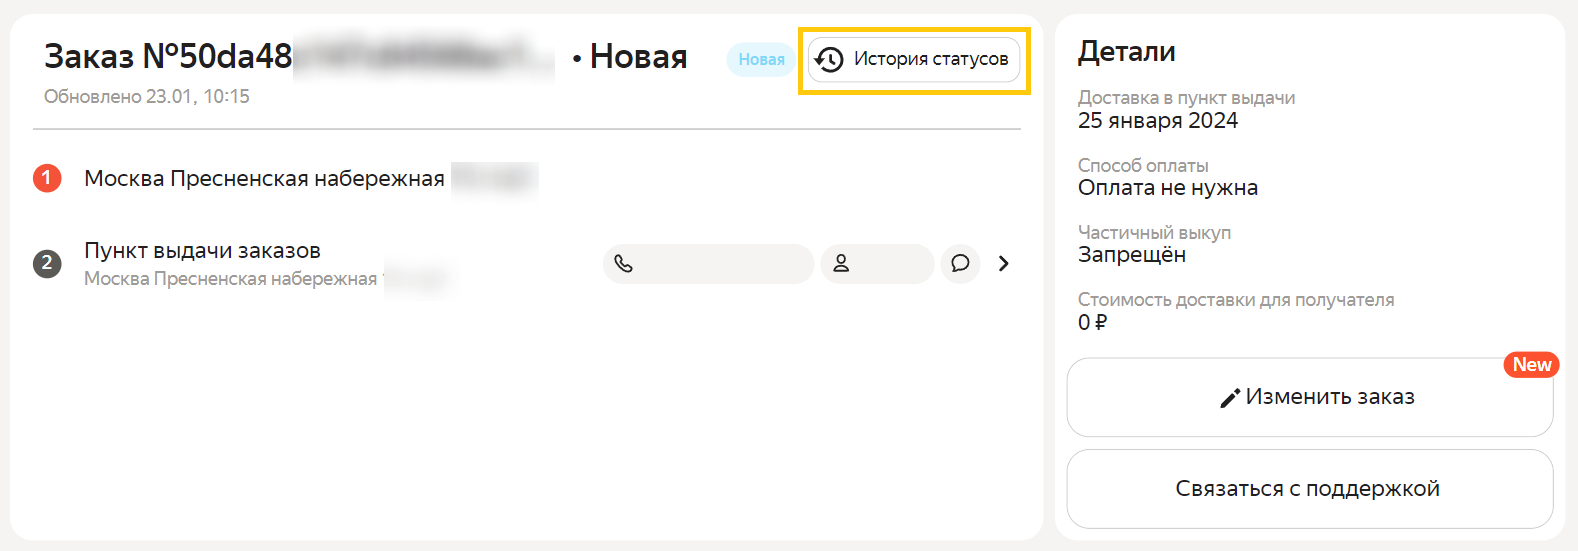Click the phone icon contact pill
Screen dimensions: 1578x551
tap(707, 264)
